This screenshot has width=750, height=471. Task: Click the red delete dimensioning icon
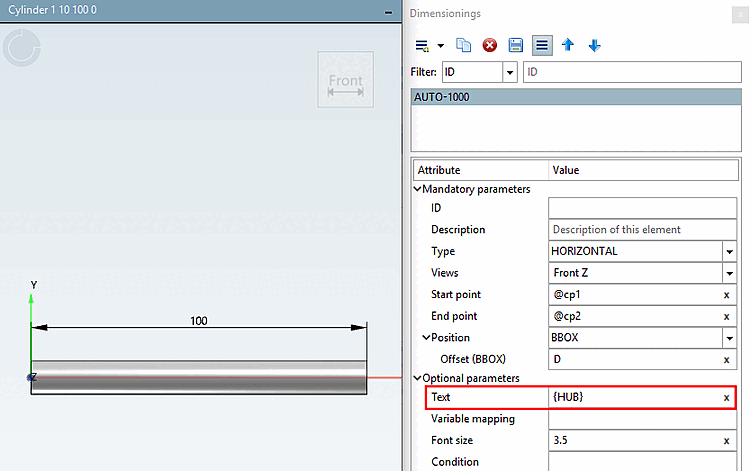pyautogui.click(x=489, y=45)
